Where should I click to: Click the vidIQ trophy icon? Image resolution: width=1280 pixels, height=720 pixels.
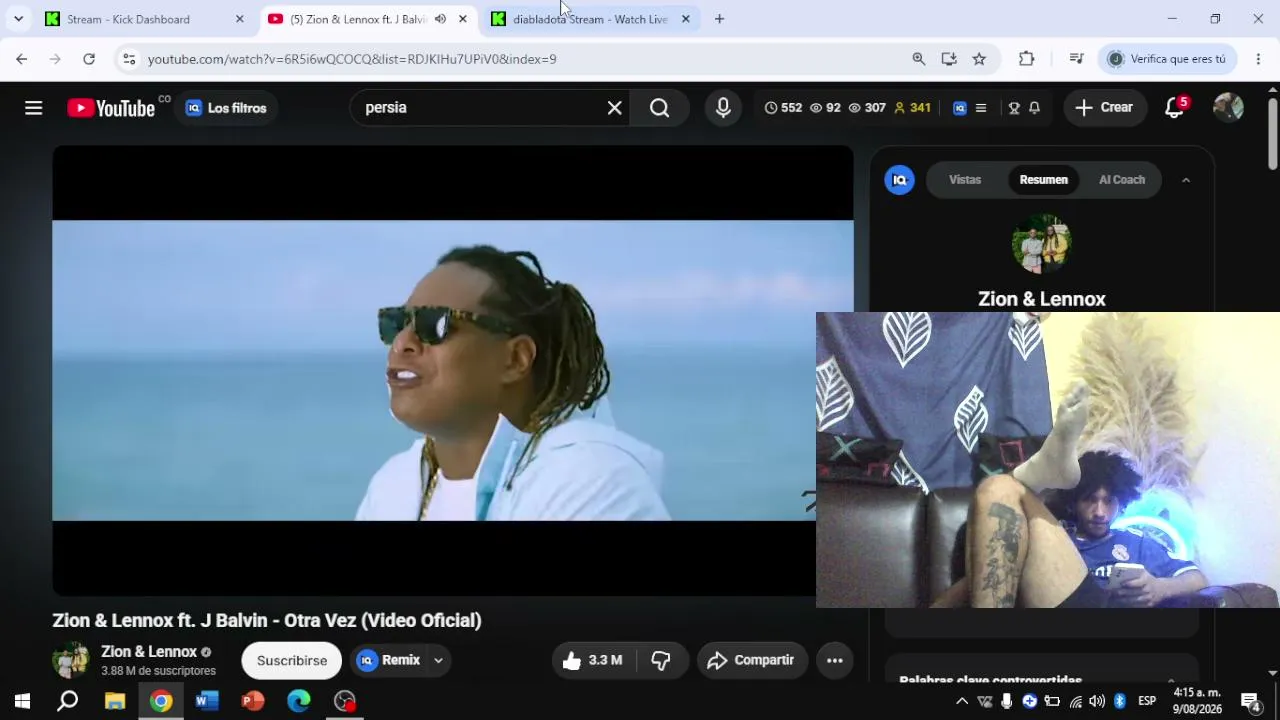click(x=1014, y=108)
